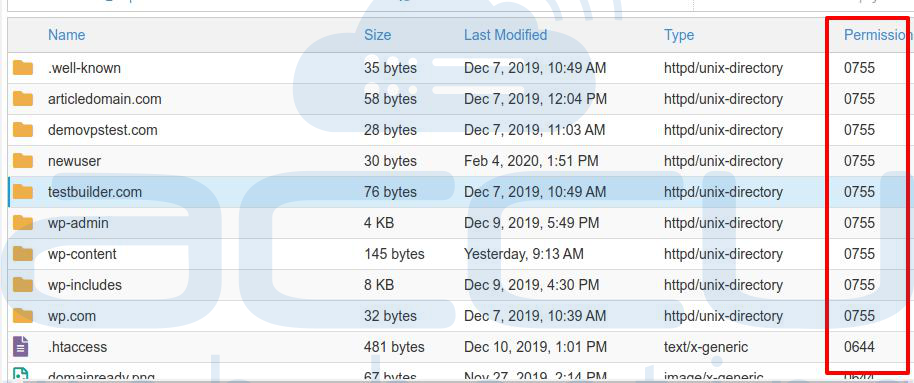Image resolution: width=914 pixels, height=383 pixels.
Task: Select the .well-known folder name
Action: click(x=85, y=68)
